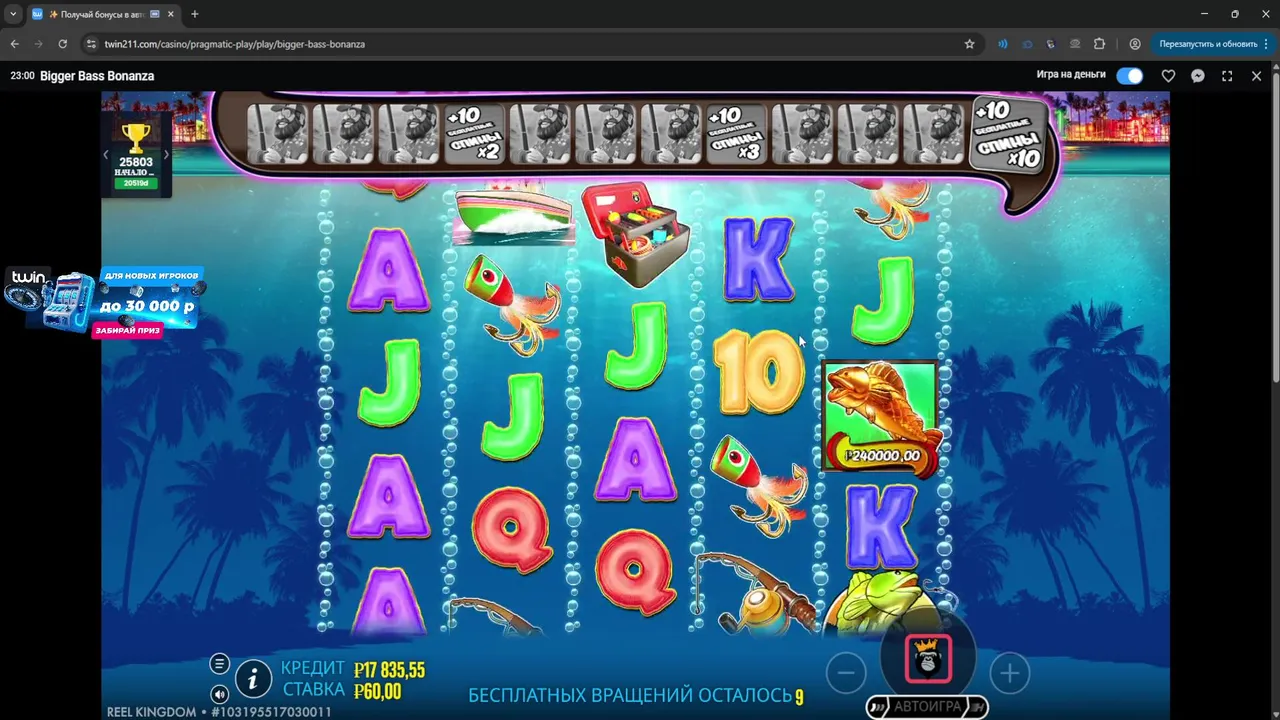1280x720 pixels.
Task: Toggle the 'Игра на деньги' switch
Action: point(1129,76)
